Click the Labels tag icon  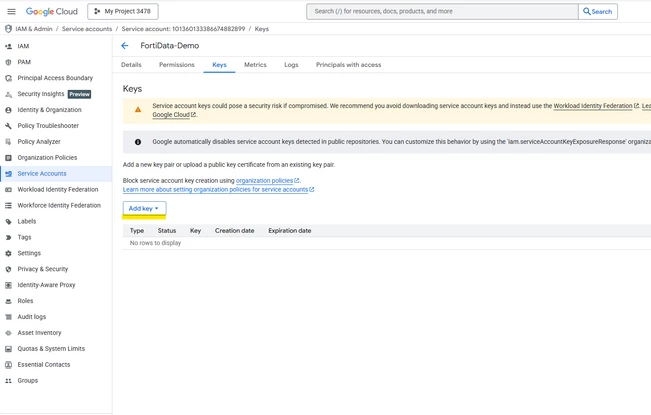[x=8, y=222]
